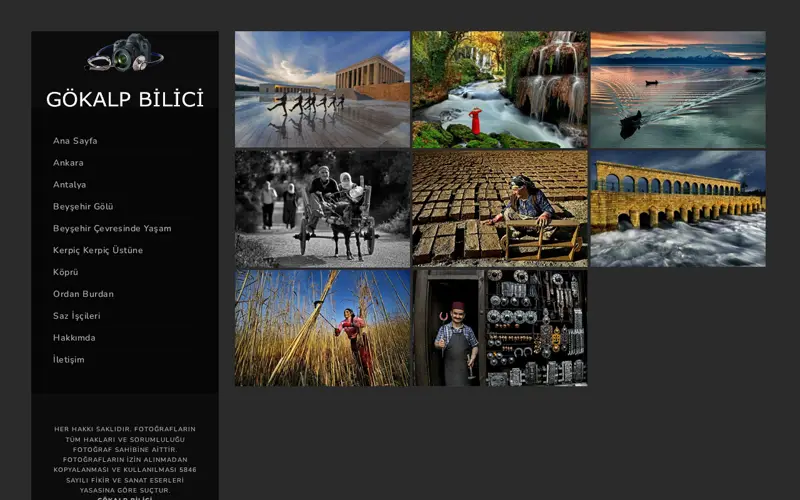
Task: Open the blacksmith with horseshoes photo
Action: 500,328
